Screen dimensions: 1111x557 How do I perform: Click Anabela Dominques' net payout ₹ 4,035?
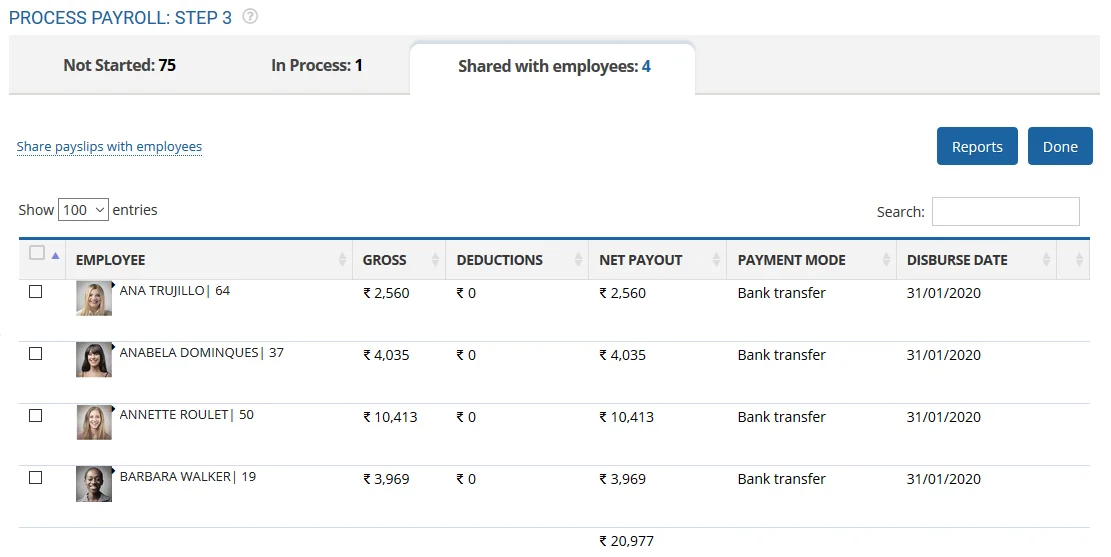coord(623,355)
